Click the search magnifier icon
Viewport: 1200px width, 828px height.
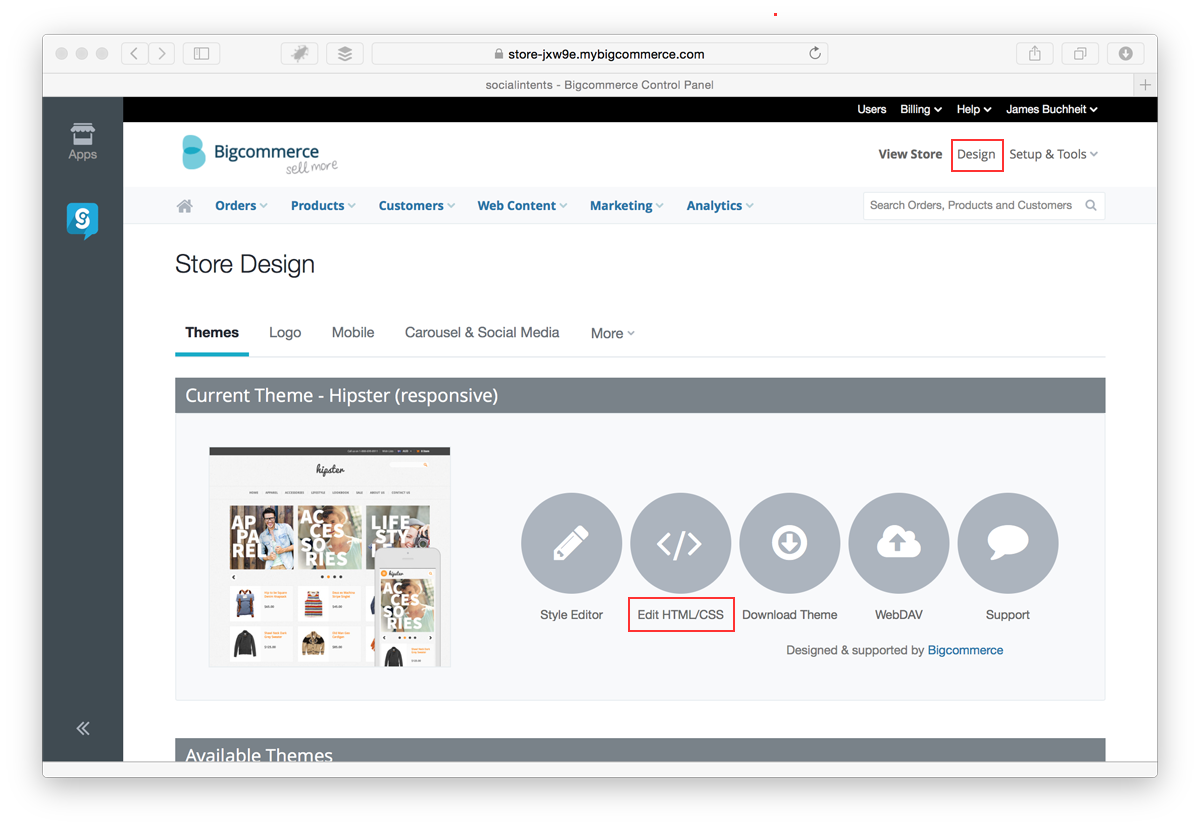pyautogui.click(x=1091, y=205)
